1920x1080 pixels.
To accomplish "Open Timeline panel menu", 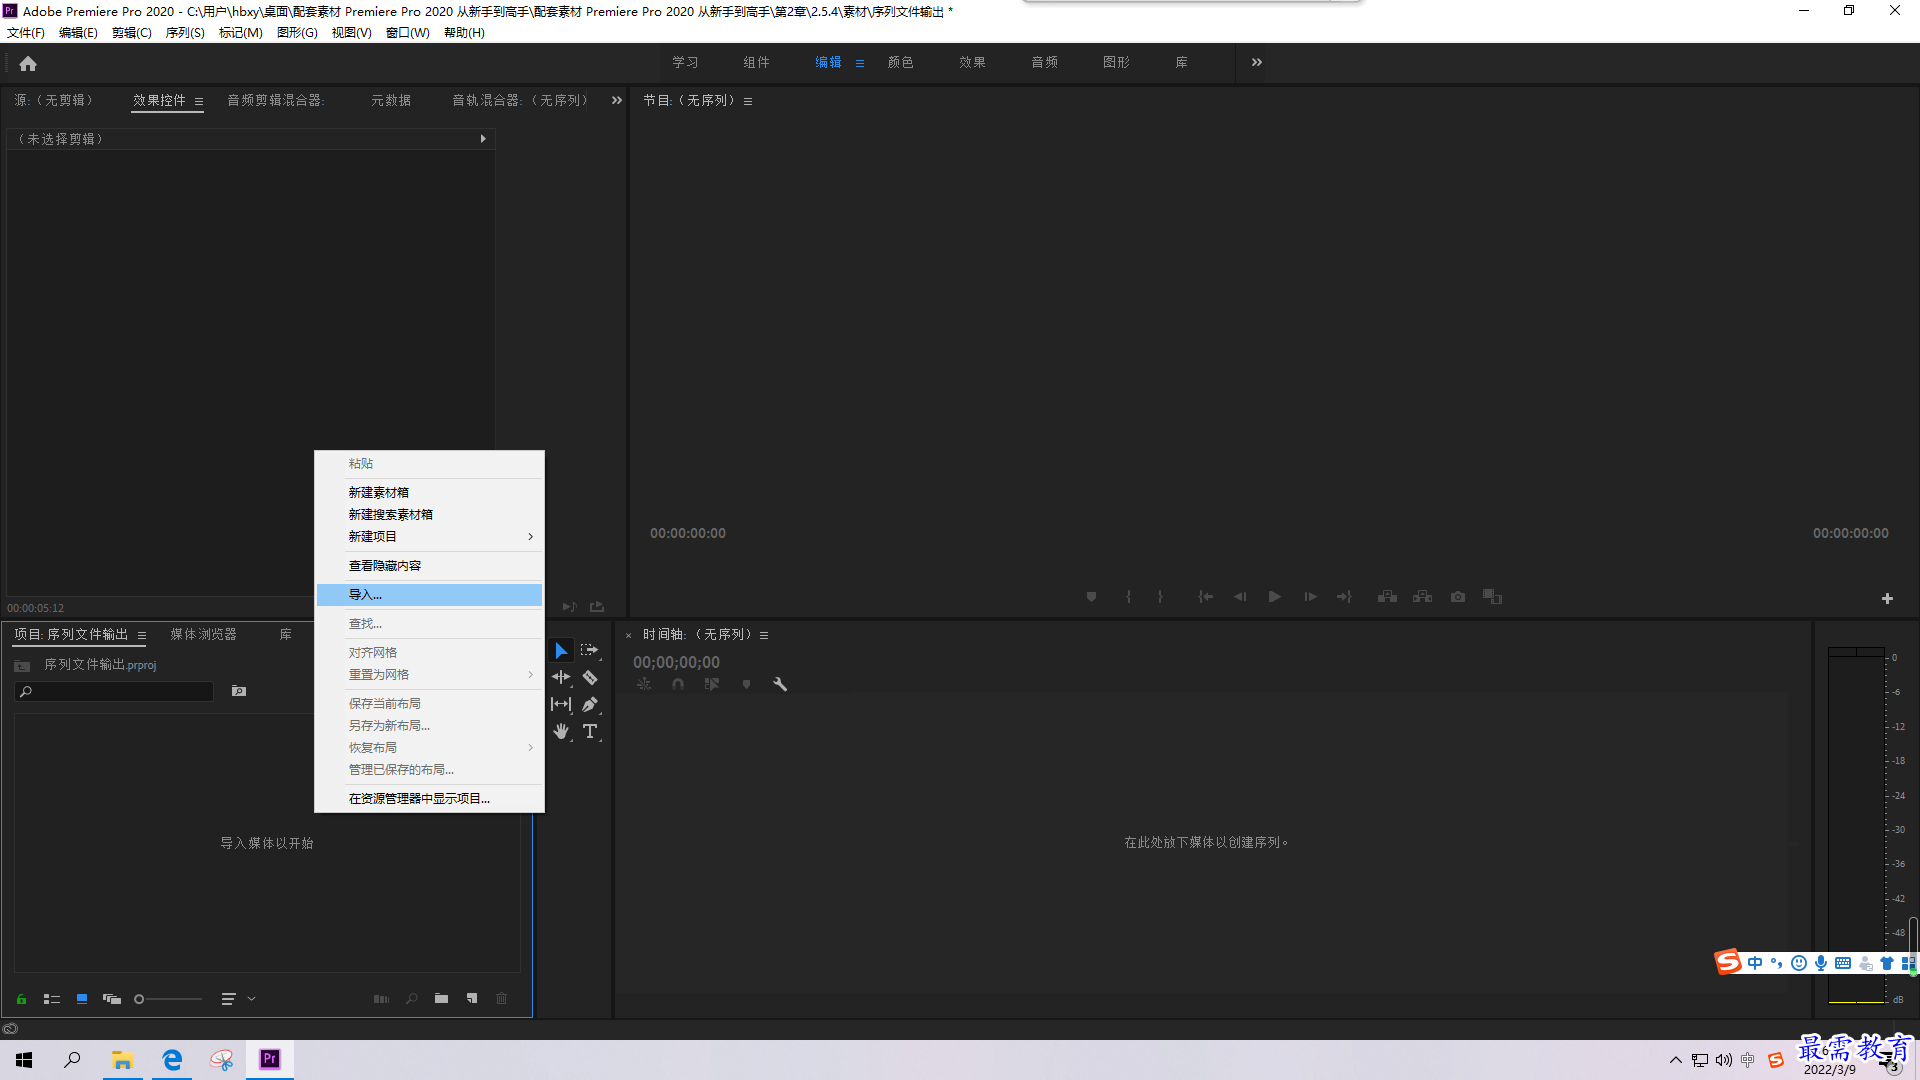I will 764,635.
